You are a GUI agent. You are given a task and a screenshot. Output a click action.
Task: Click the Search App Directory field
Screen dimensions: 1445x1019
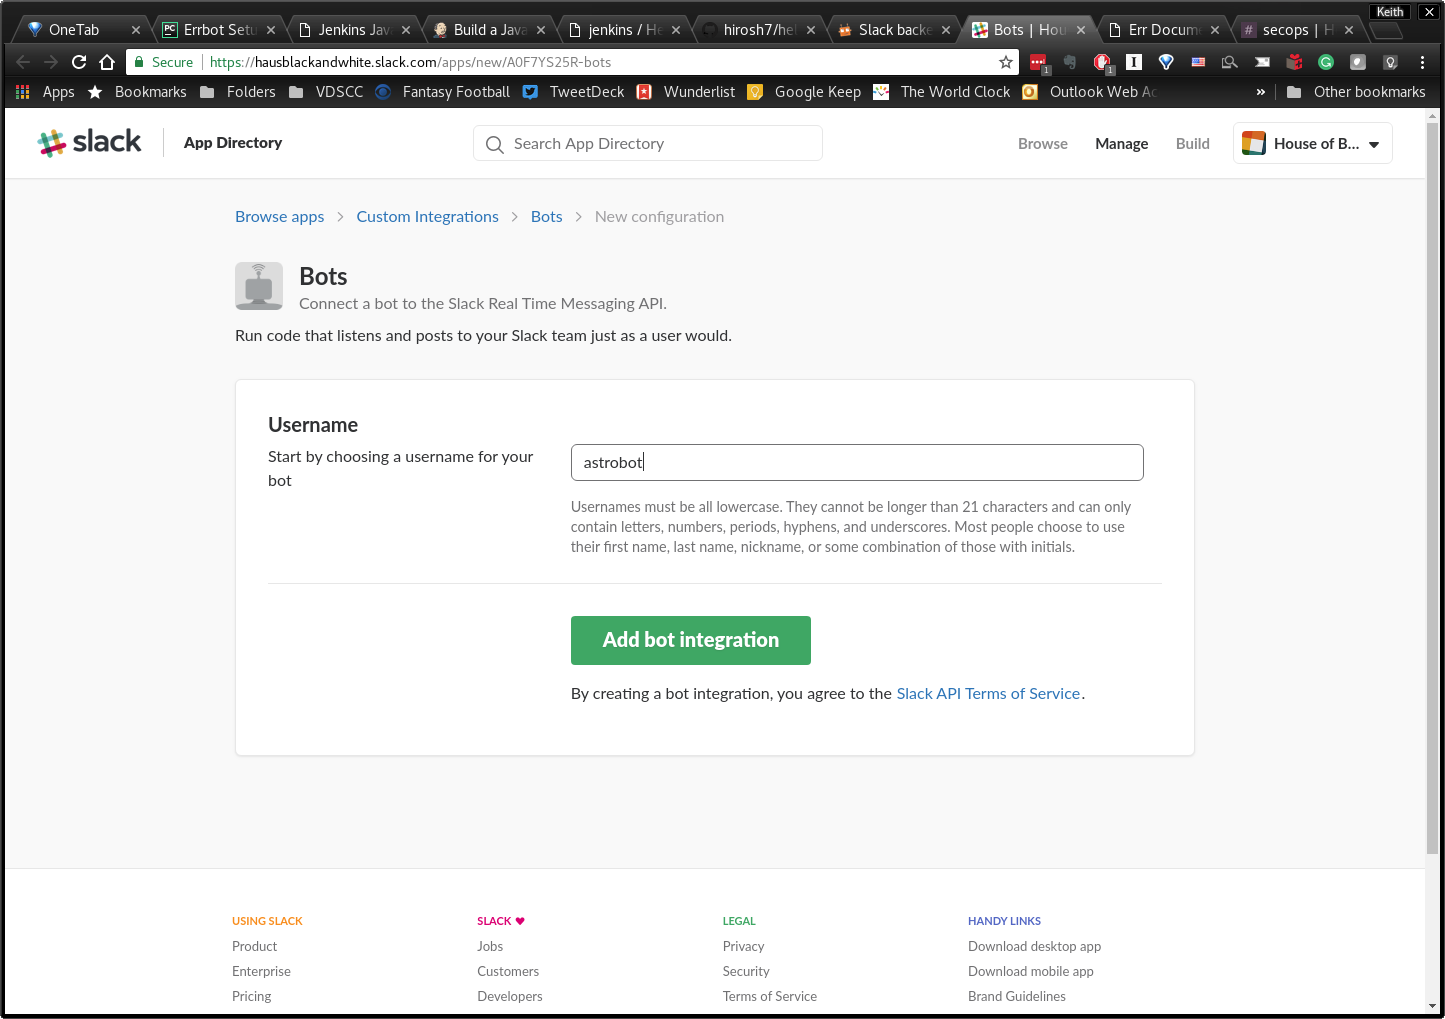[x=648, y=144]
